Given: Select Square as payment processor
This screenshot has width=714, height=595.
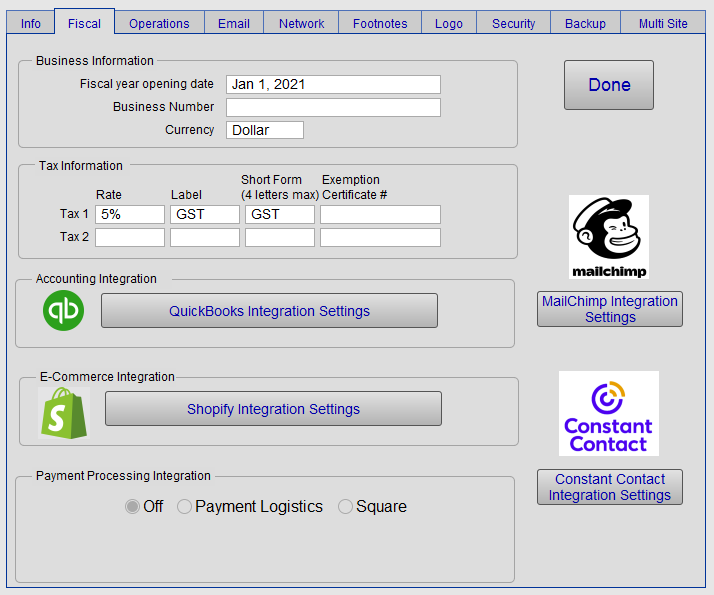Looking at the screenshot, I should 345,507.
